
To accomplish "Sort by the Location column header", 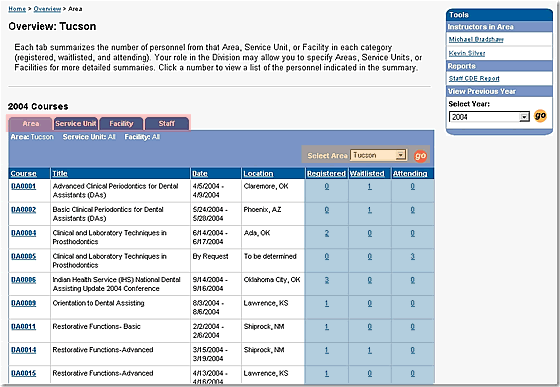I will pyautogui.click(x=258, y=174).
